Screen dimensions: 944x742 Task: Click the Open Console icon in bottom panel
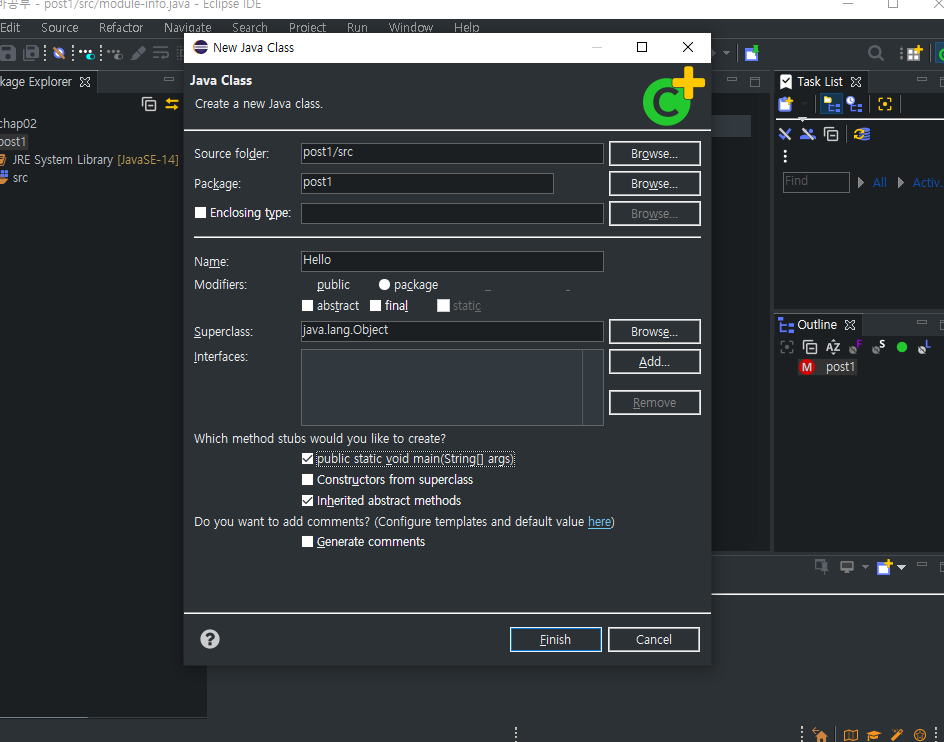pyautogui.click(x=884, y=567)
